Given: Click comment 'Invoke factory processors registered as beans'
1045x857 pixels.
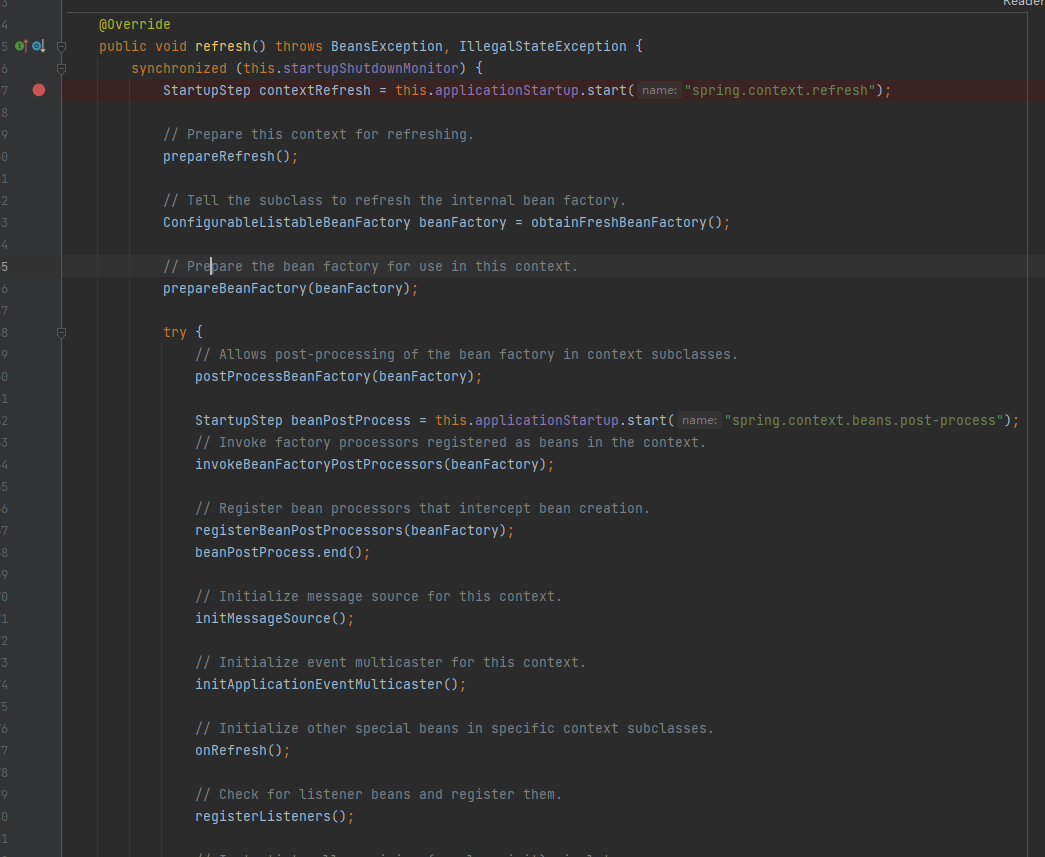Looking at the screenshot, I should tap(451, 442).
